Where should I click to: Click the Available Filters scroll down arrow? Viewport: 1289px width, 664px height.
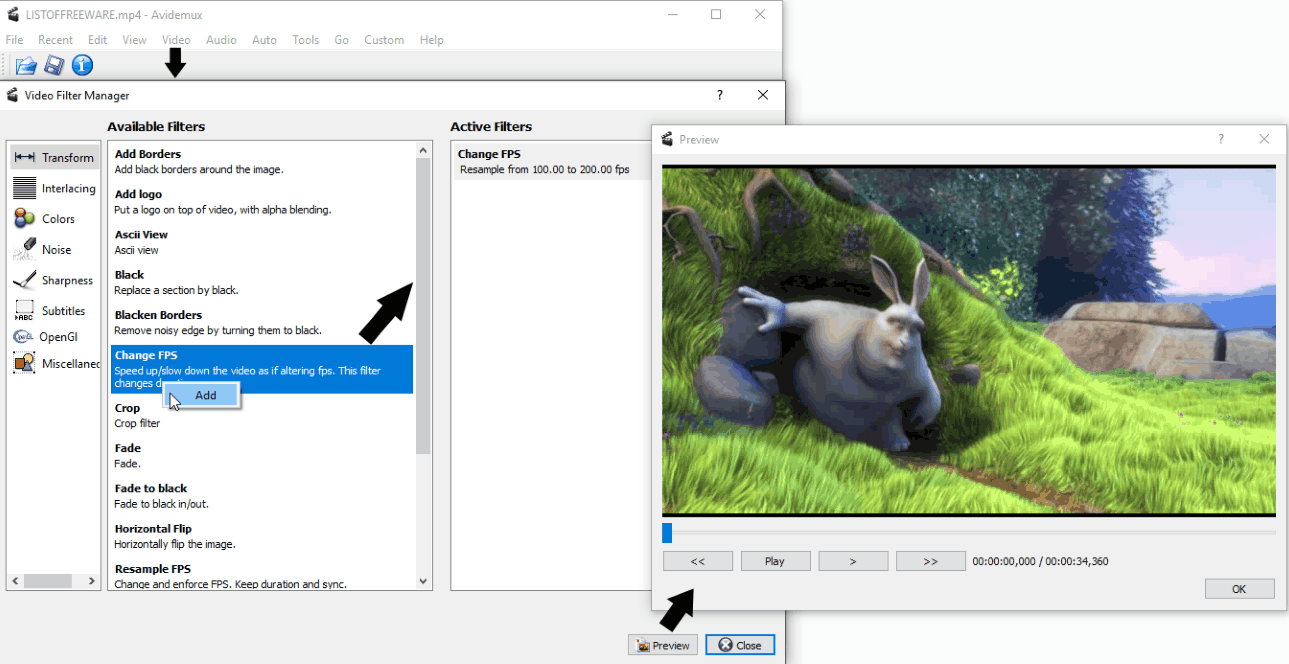click(x=423, y=582)
